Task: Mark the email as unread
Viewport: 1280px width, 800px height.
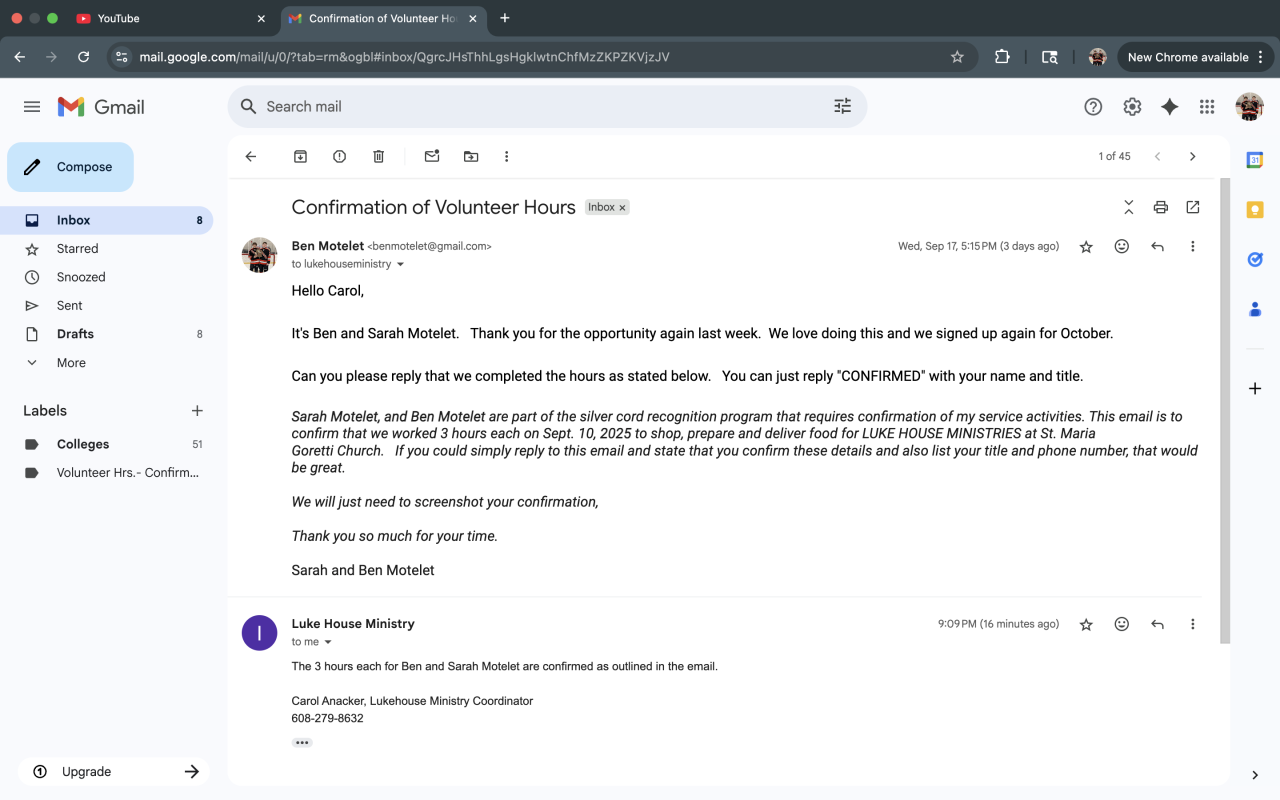Action: [x=432, y=156]
